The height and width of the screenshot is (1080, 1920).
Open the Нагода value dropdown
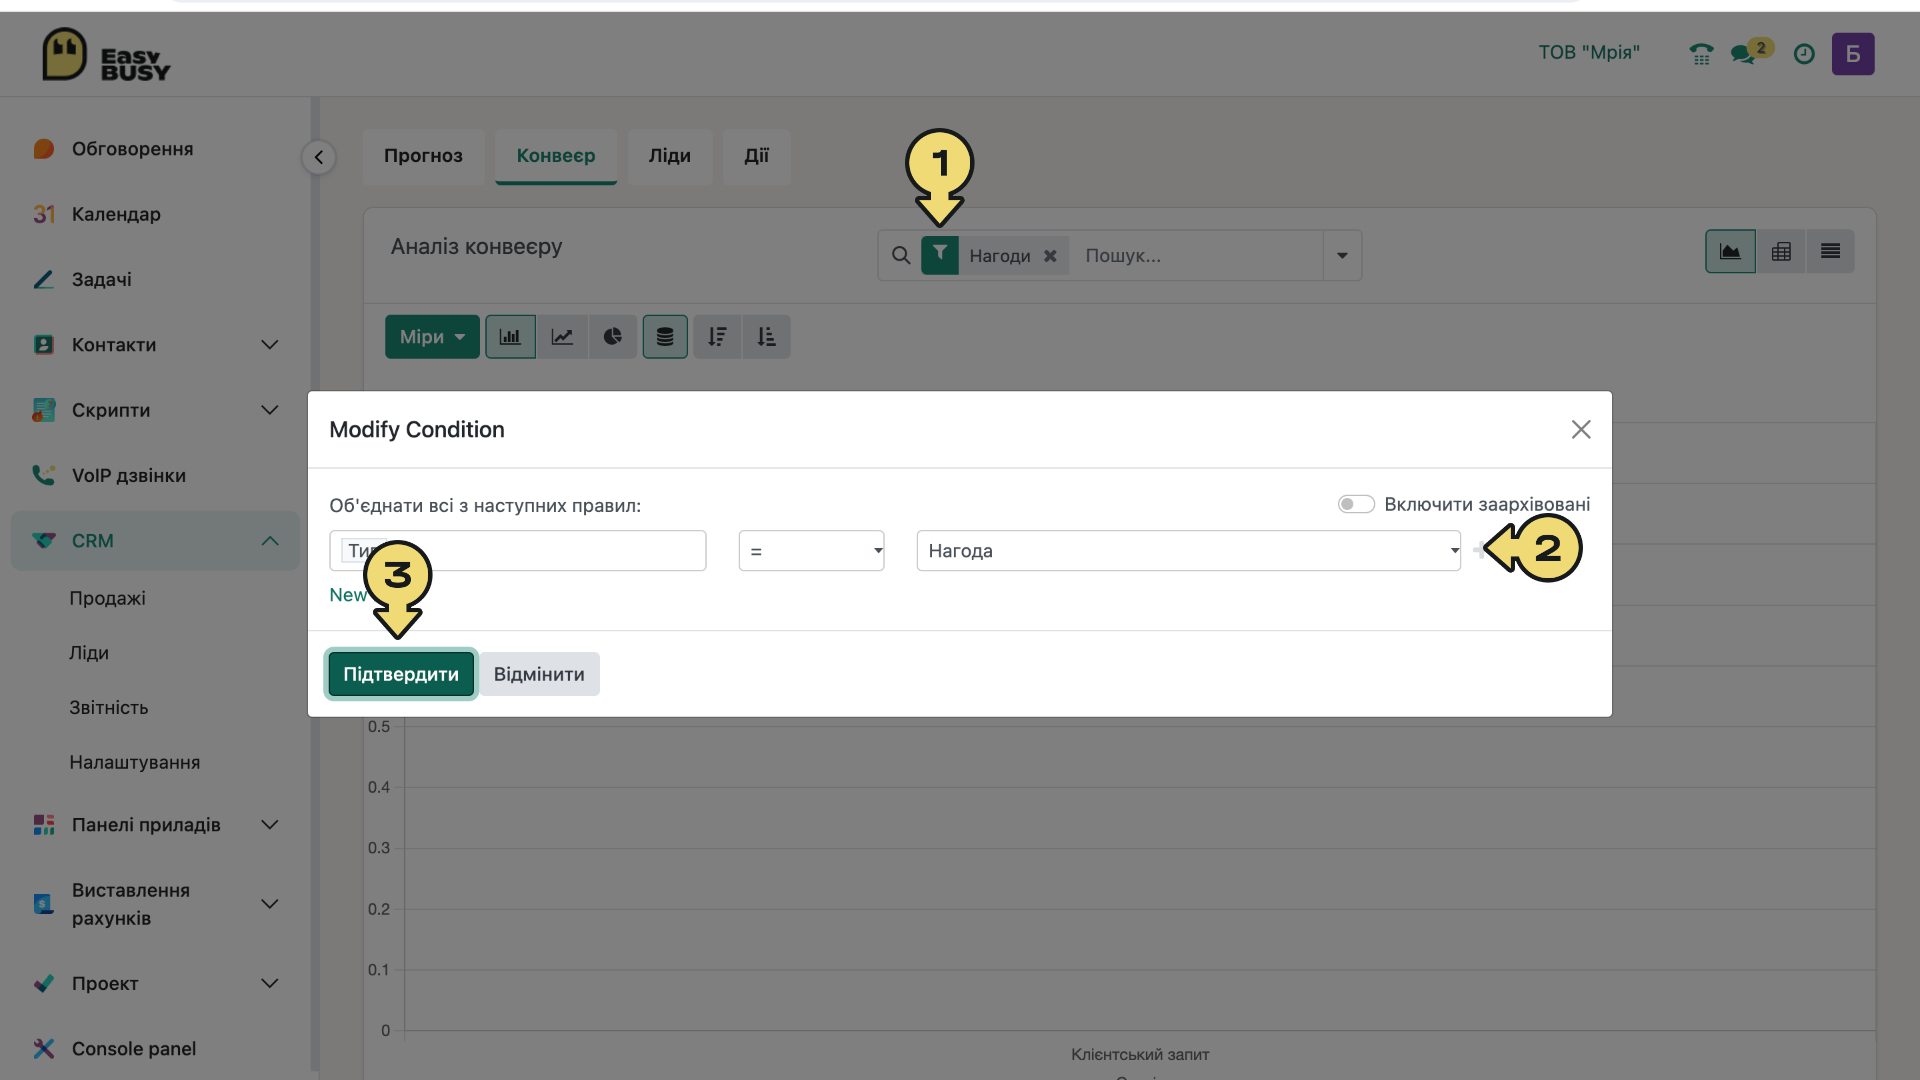pyautogui.click(x=1188, y=551)
